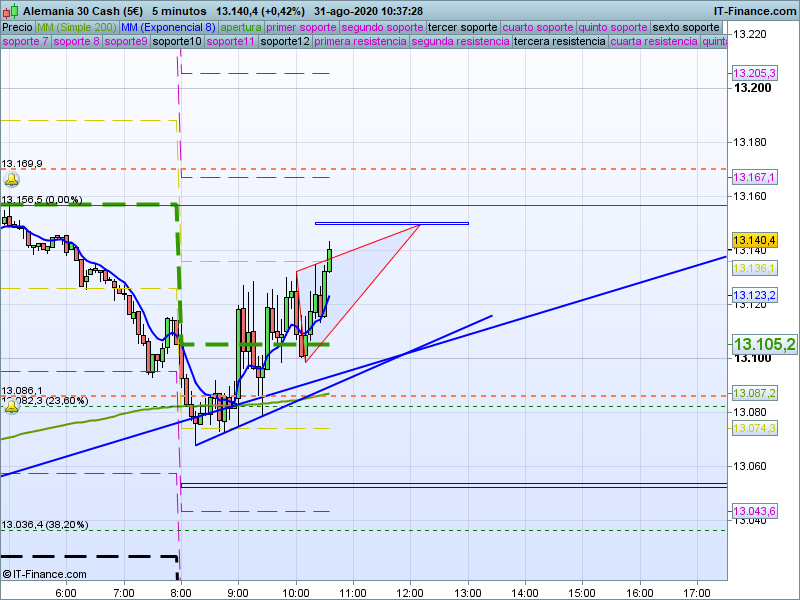Click the magenta 13.205,3 price label
This screenshot has height=600, width=800.
[x=754, y=74]
